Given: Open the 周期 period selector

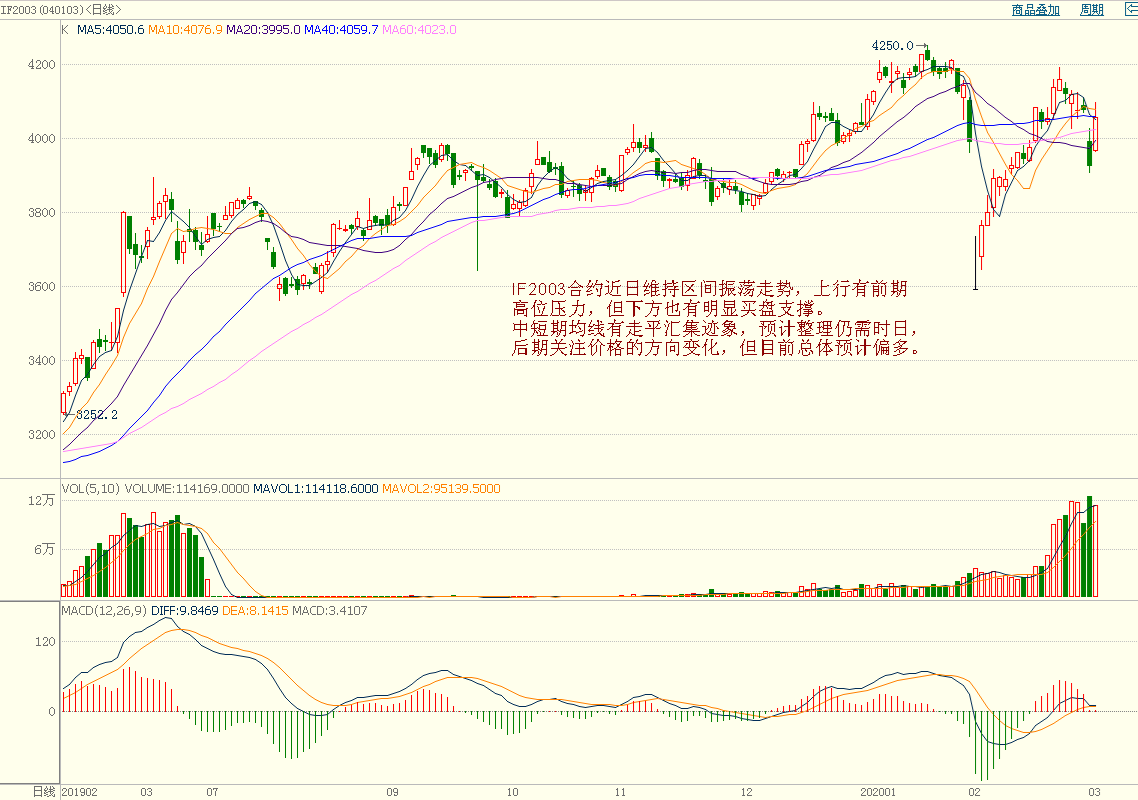Looking at the screenshot, I should (x=1091, y=10).
